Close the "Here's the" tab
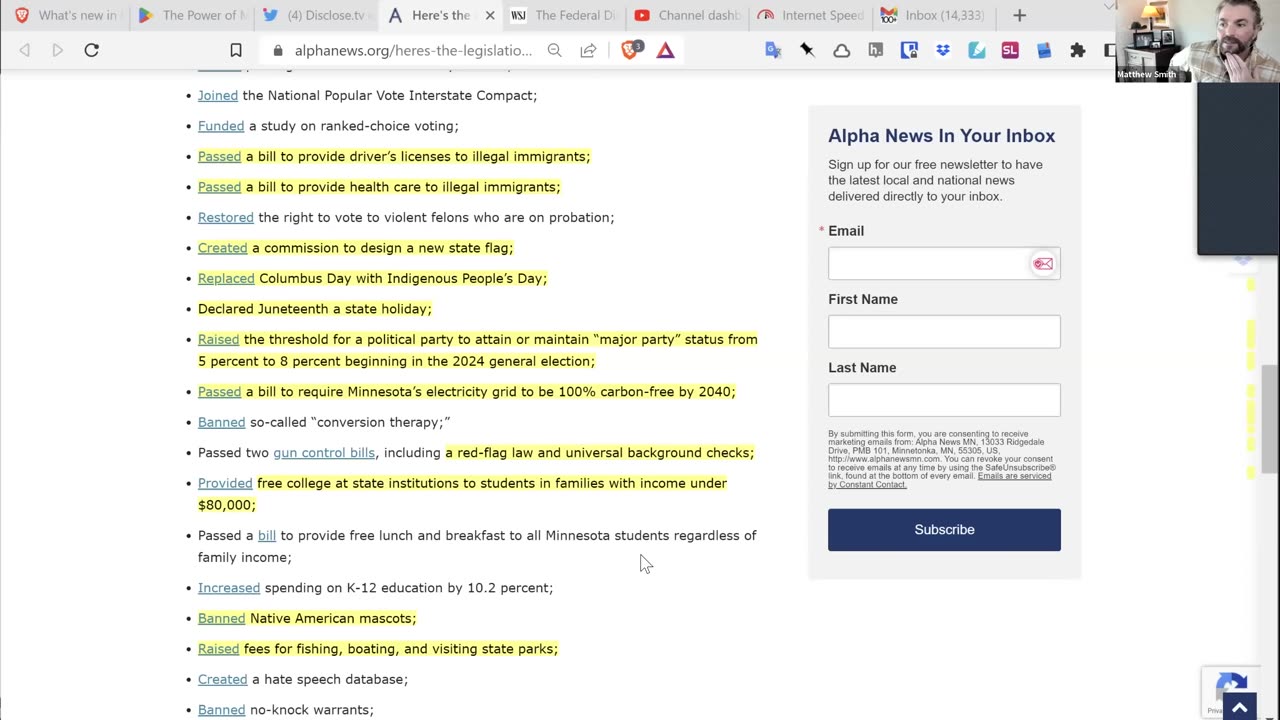 490,15
